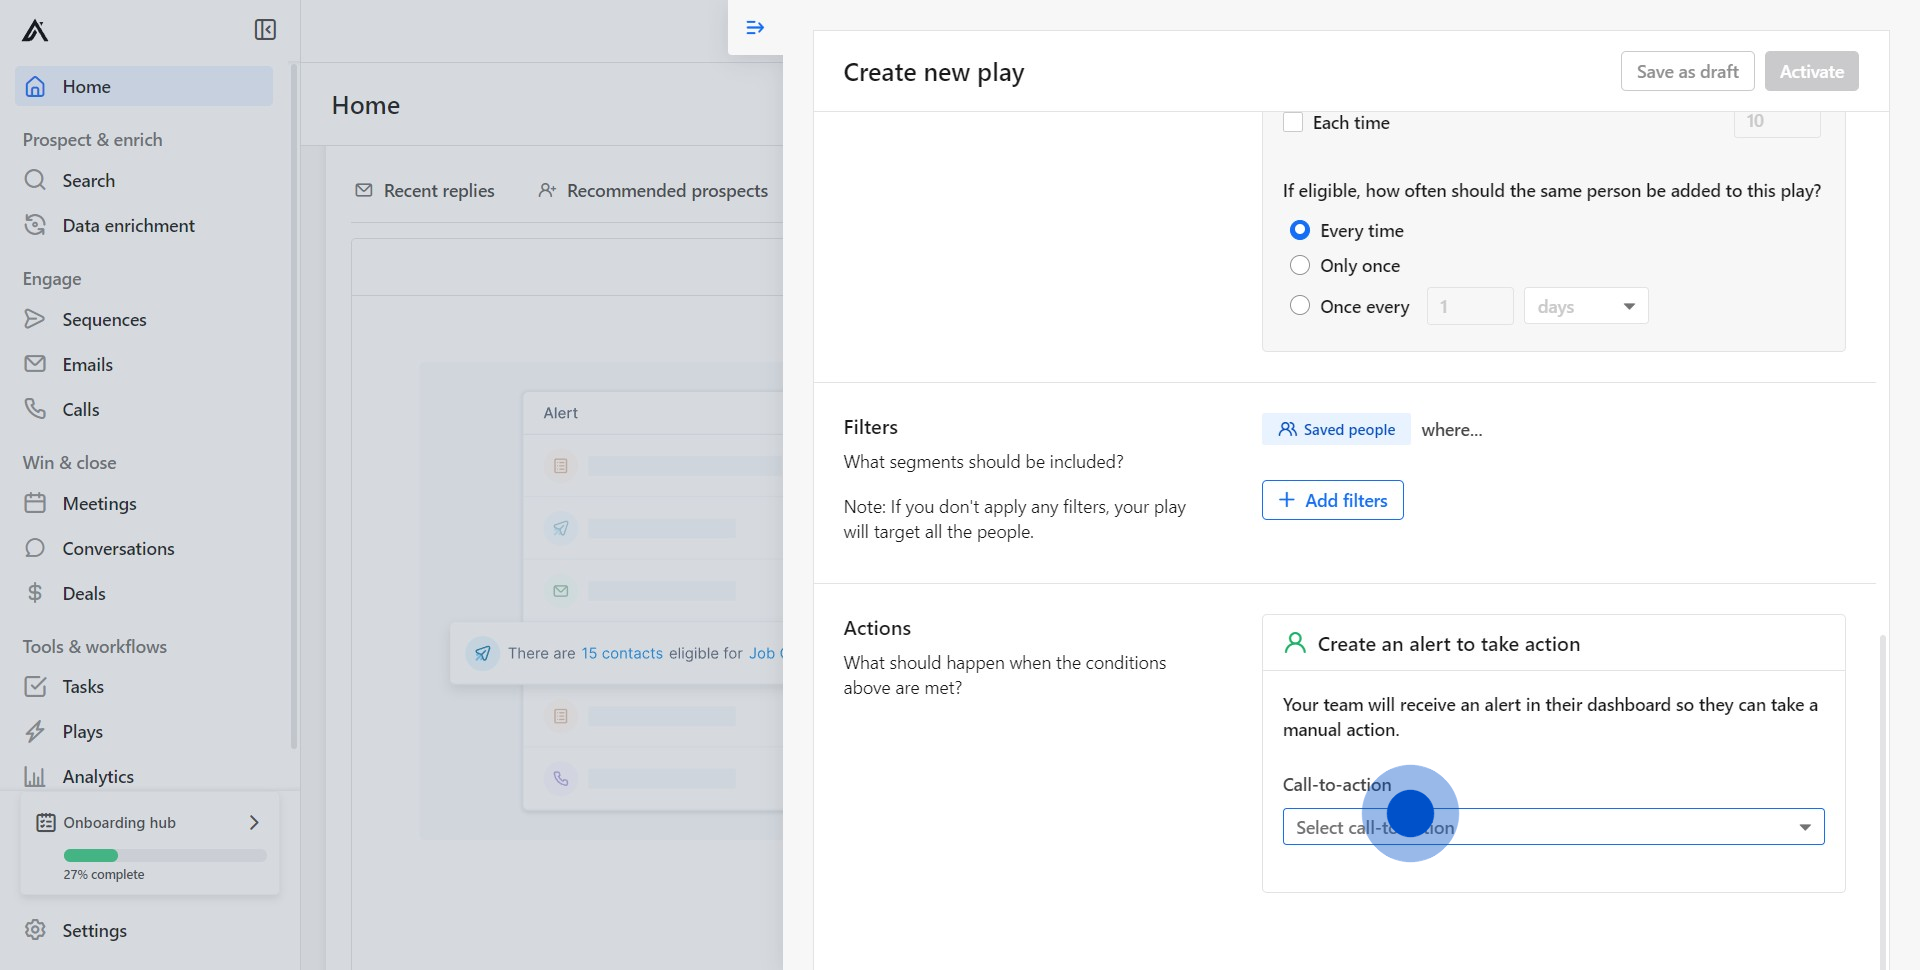This screenshot has height=970, width=1920.
Task: Open the Plays menu item
Action: (144, 731)
